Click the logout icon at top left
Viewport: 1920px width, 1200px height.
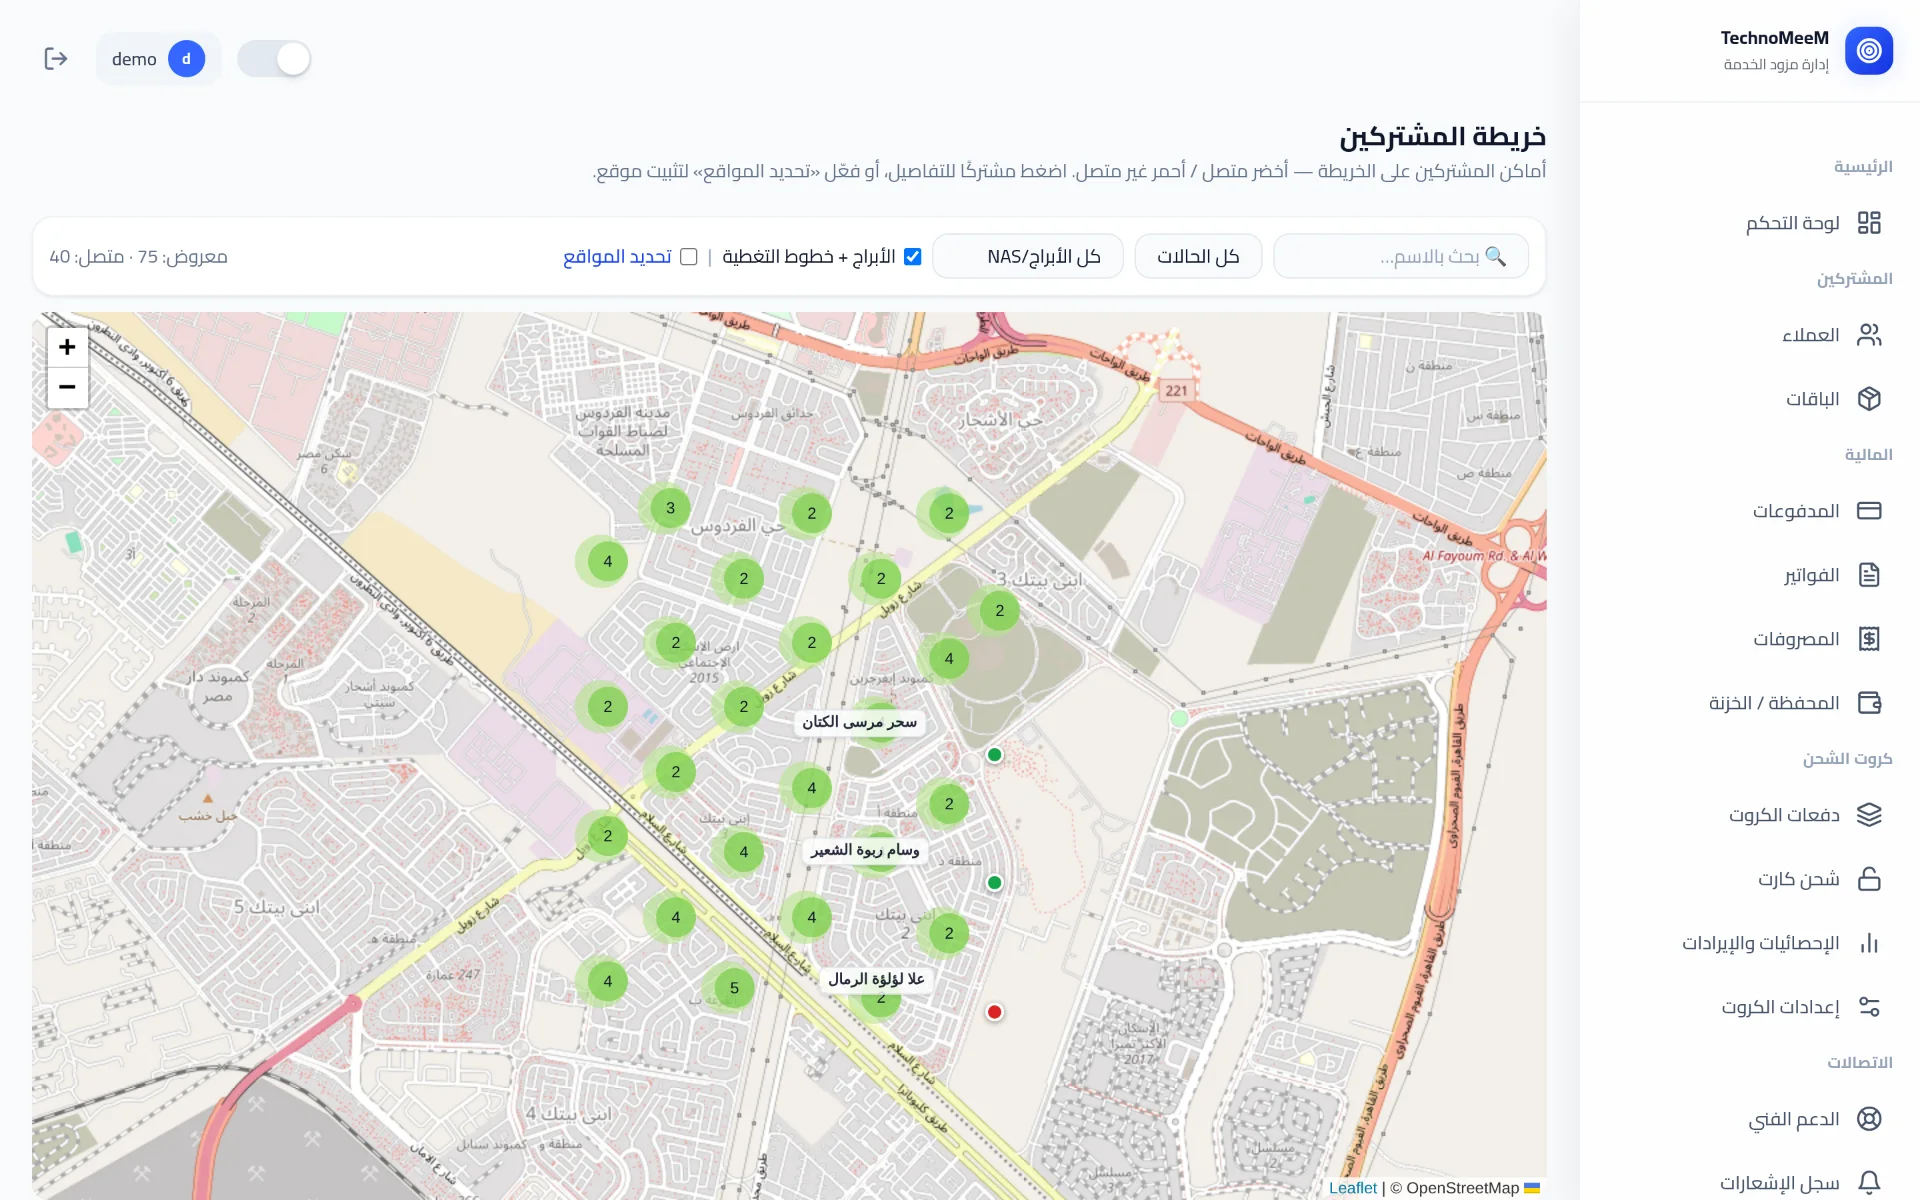[56, 59]
